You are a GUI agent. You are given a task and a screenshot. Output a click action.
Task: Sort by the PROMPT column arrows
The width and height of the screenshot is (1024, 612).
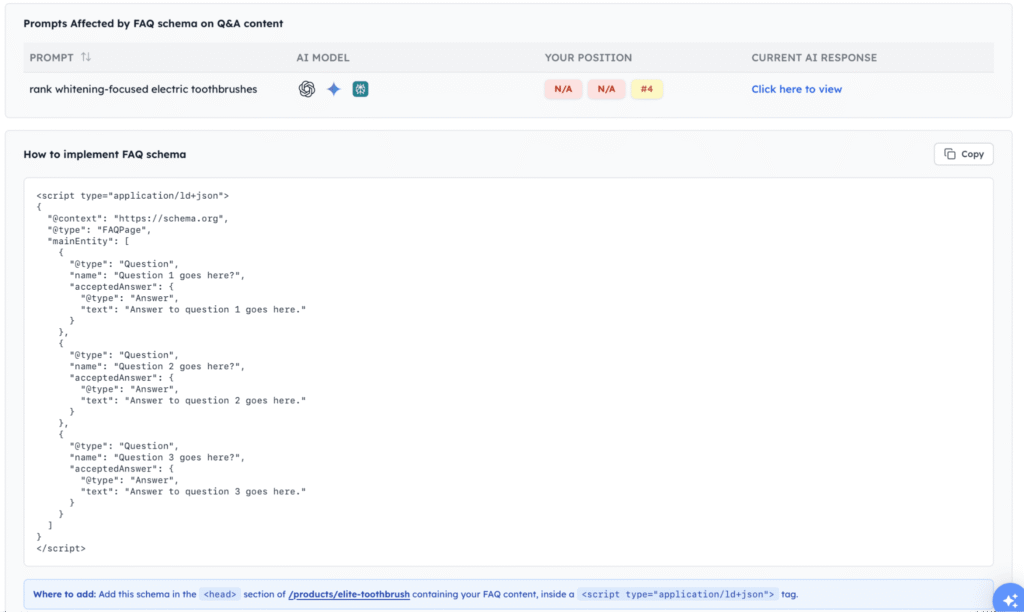click(86, 57)
